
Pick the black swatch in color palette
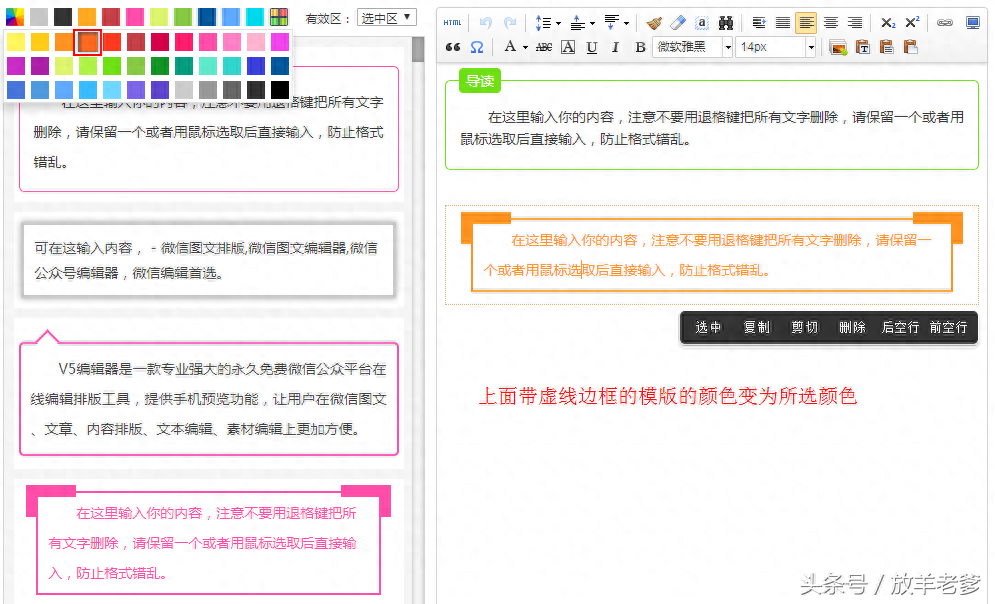(x=280, y=90)
